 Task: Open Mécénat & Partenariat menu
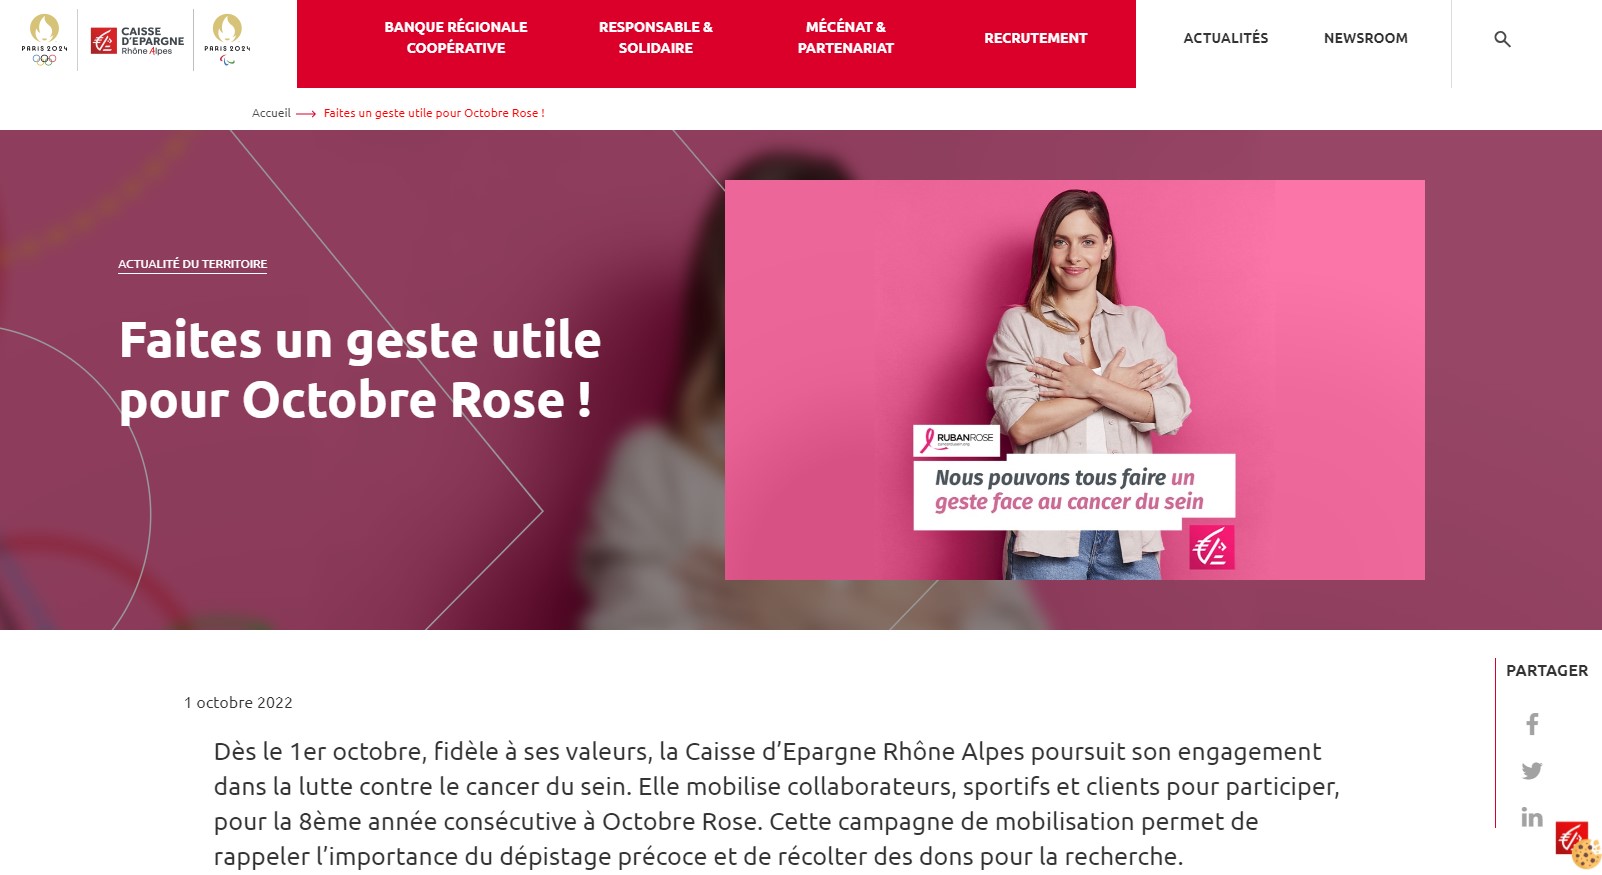pyautogui.click(x=846, y=38)
